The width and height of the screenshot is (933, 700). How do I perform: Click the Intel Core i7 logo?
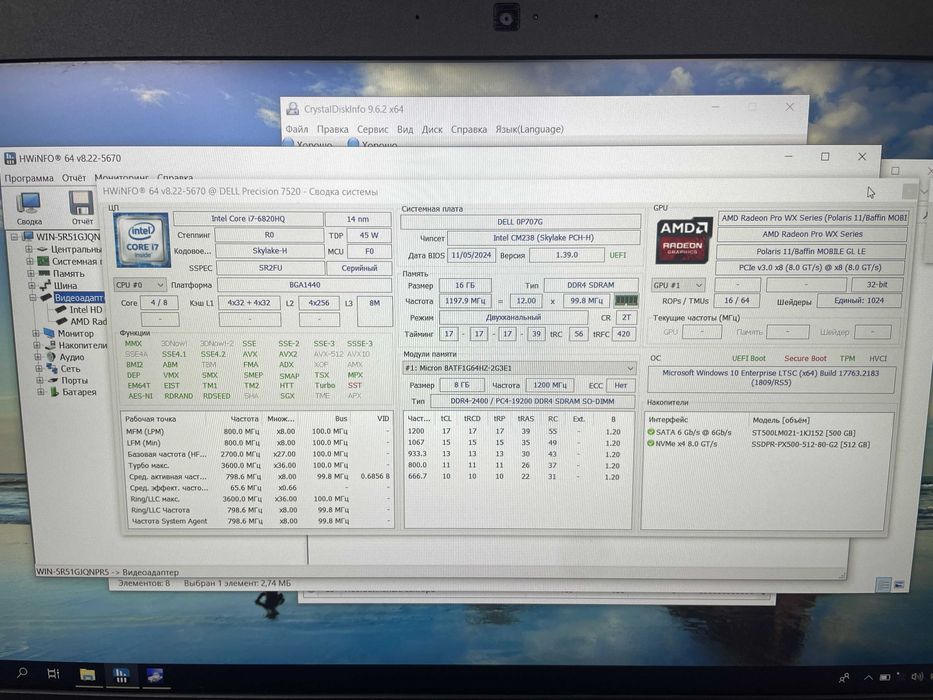pyautogui.click(x=142, y=240)
